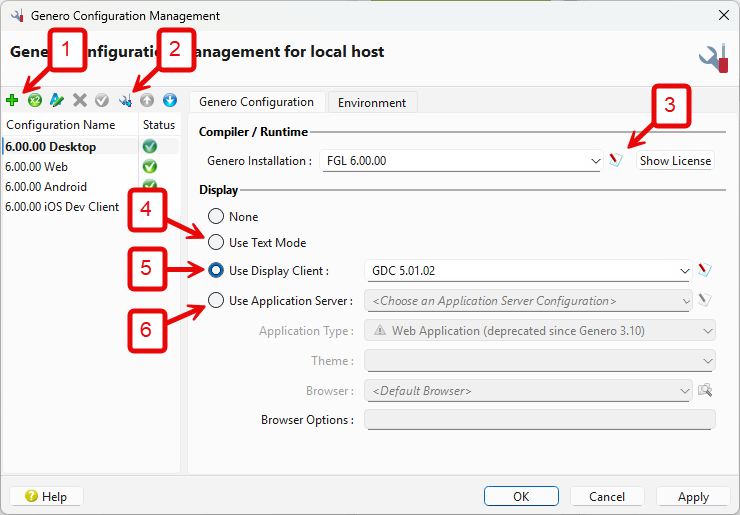Switch to the Genero Configuration tab
The height and width of the screenshot is (515, 740).
(257, 102)
